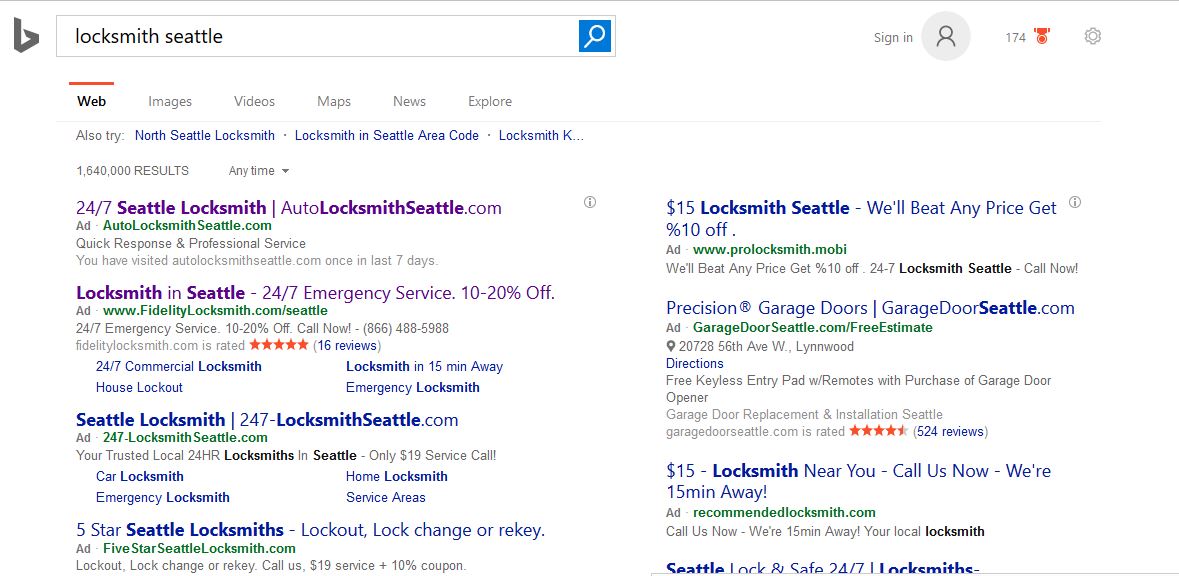This screenshot has height=576, width=1179.
Task: Open the user profile avatar icon
Action: (946, 36)
